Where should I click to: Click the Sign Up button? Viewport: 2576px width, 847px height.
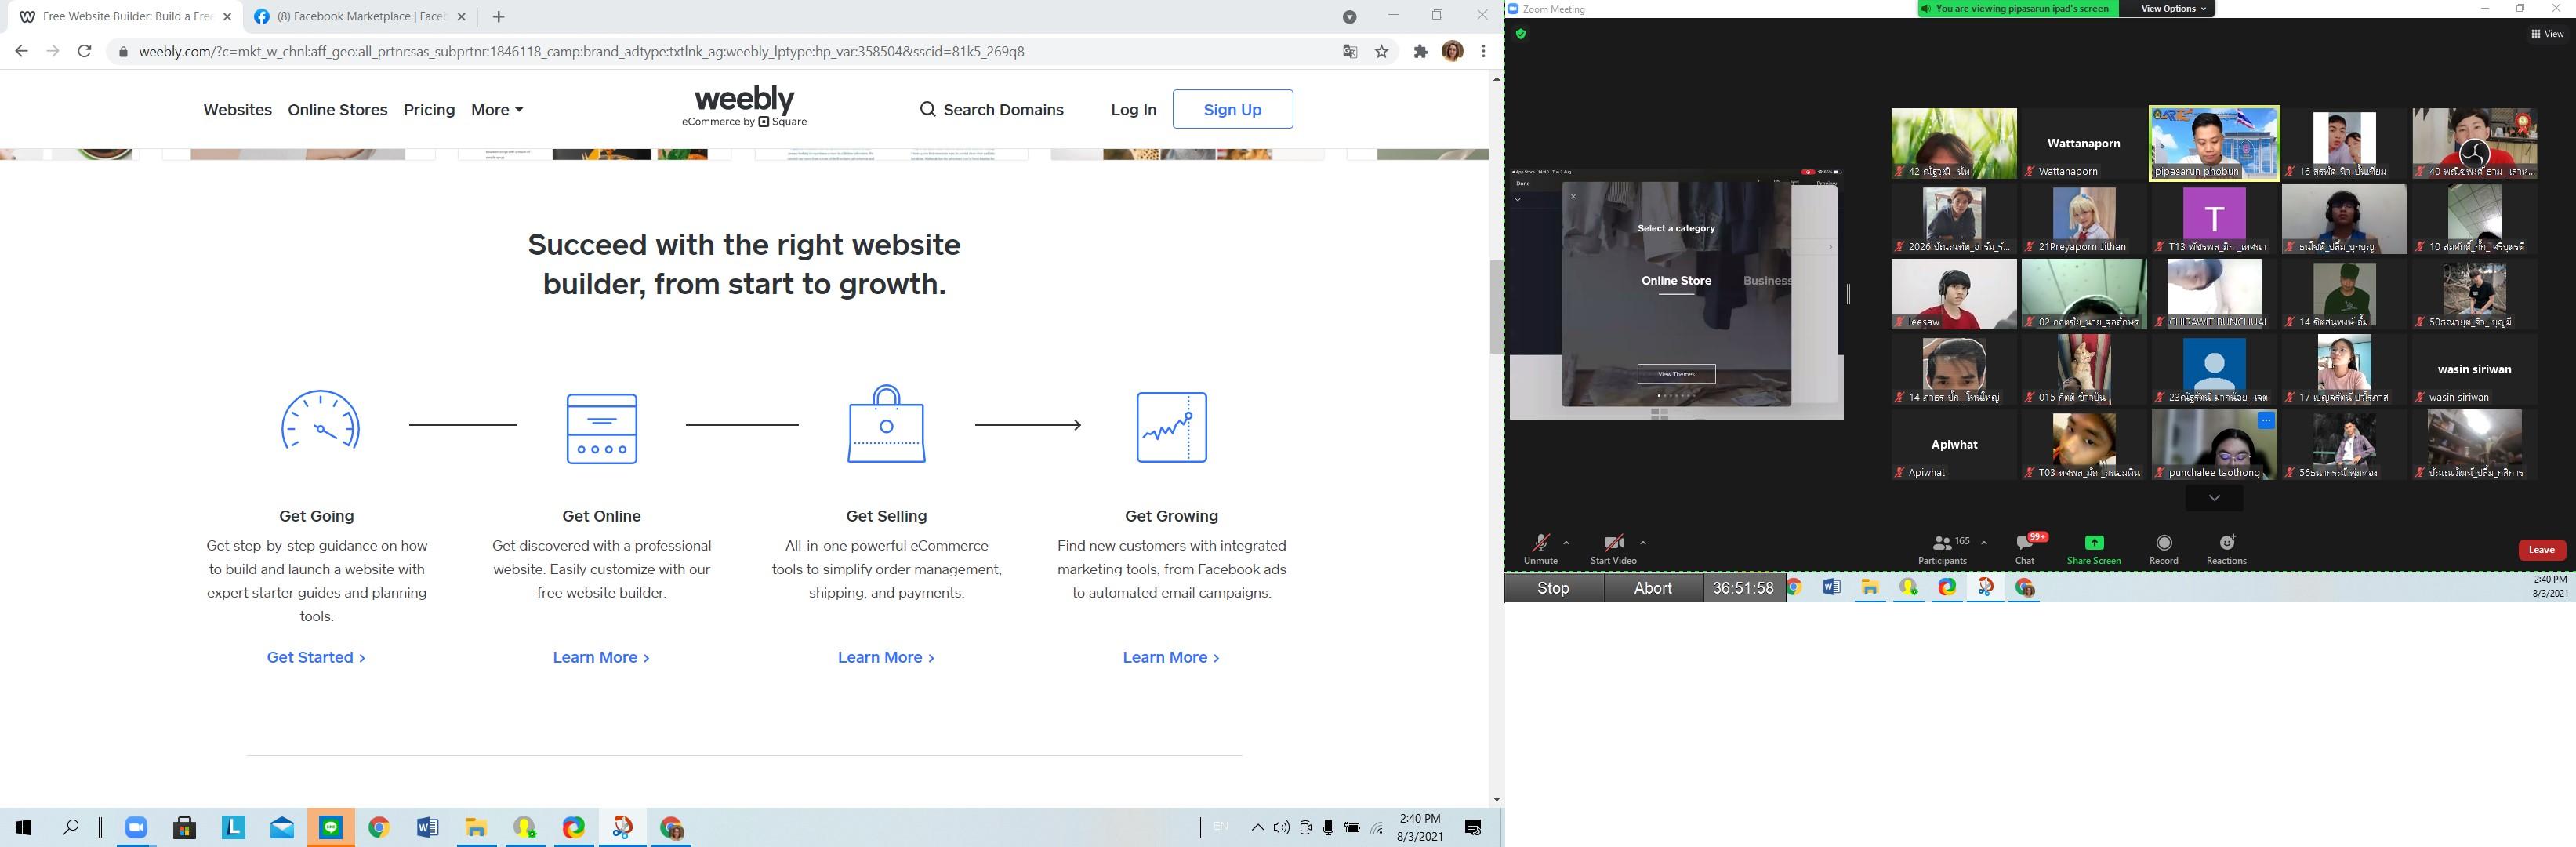point(1232,109)
